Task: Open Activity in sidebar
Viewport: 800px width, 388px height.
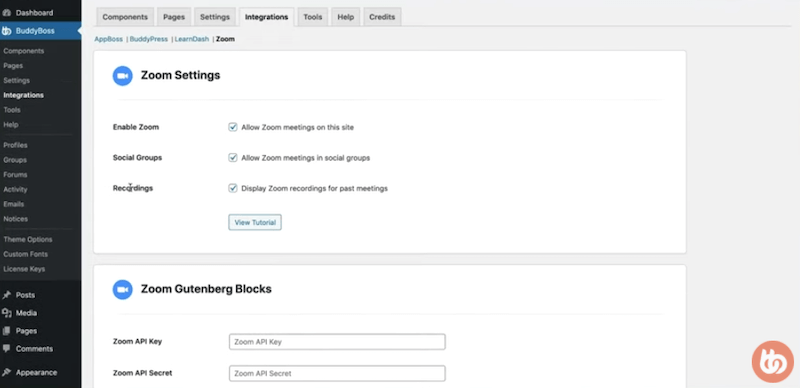Action: pyautogui.click(x=15, y=190)
